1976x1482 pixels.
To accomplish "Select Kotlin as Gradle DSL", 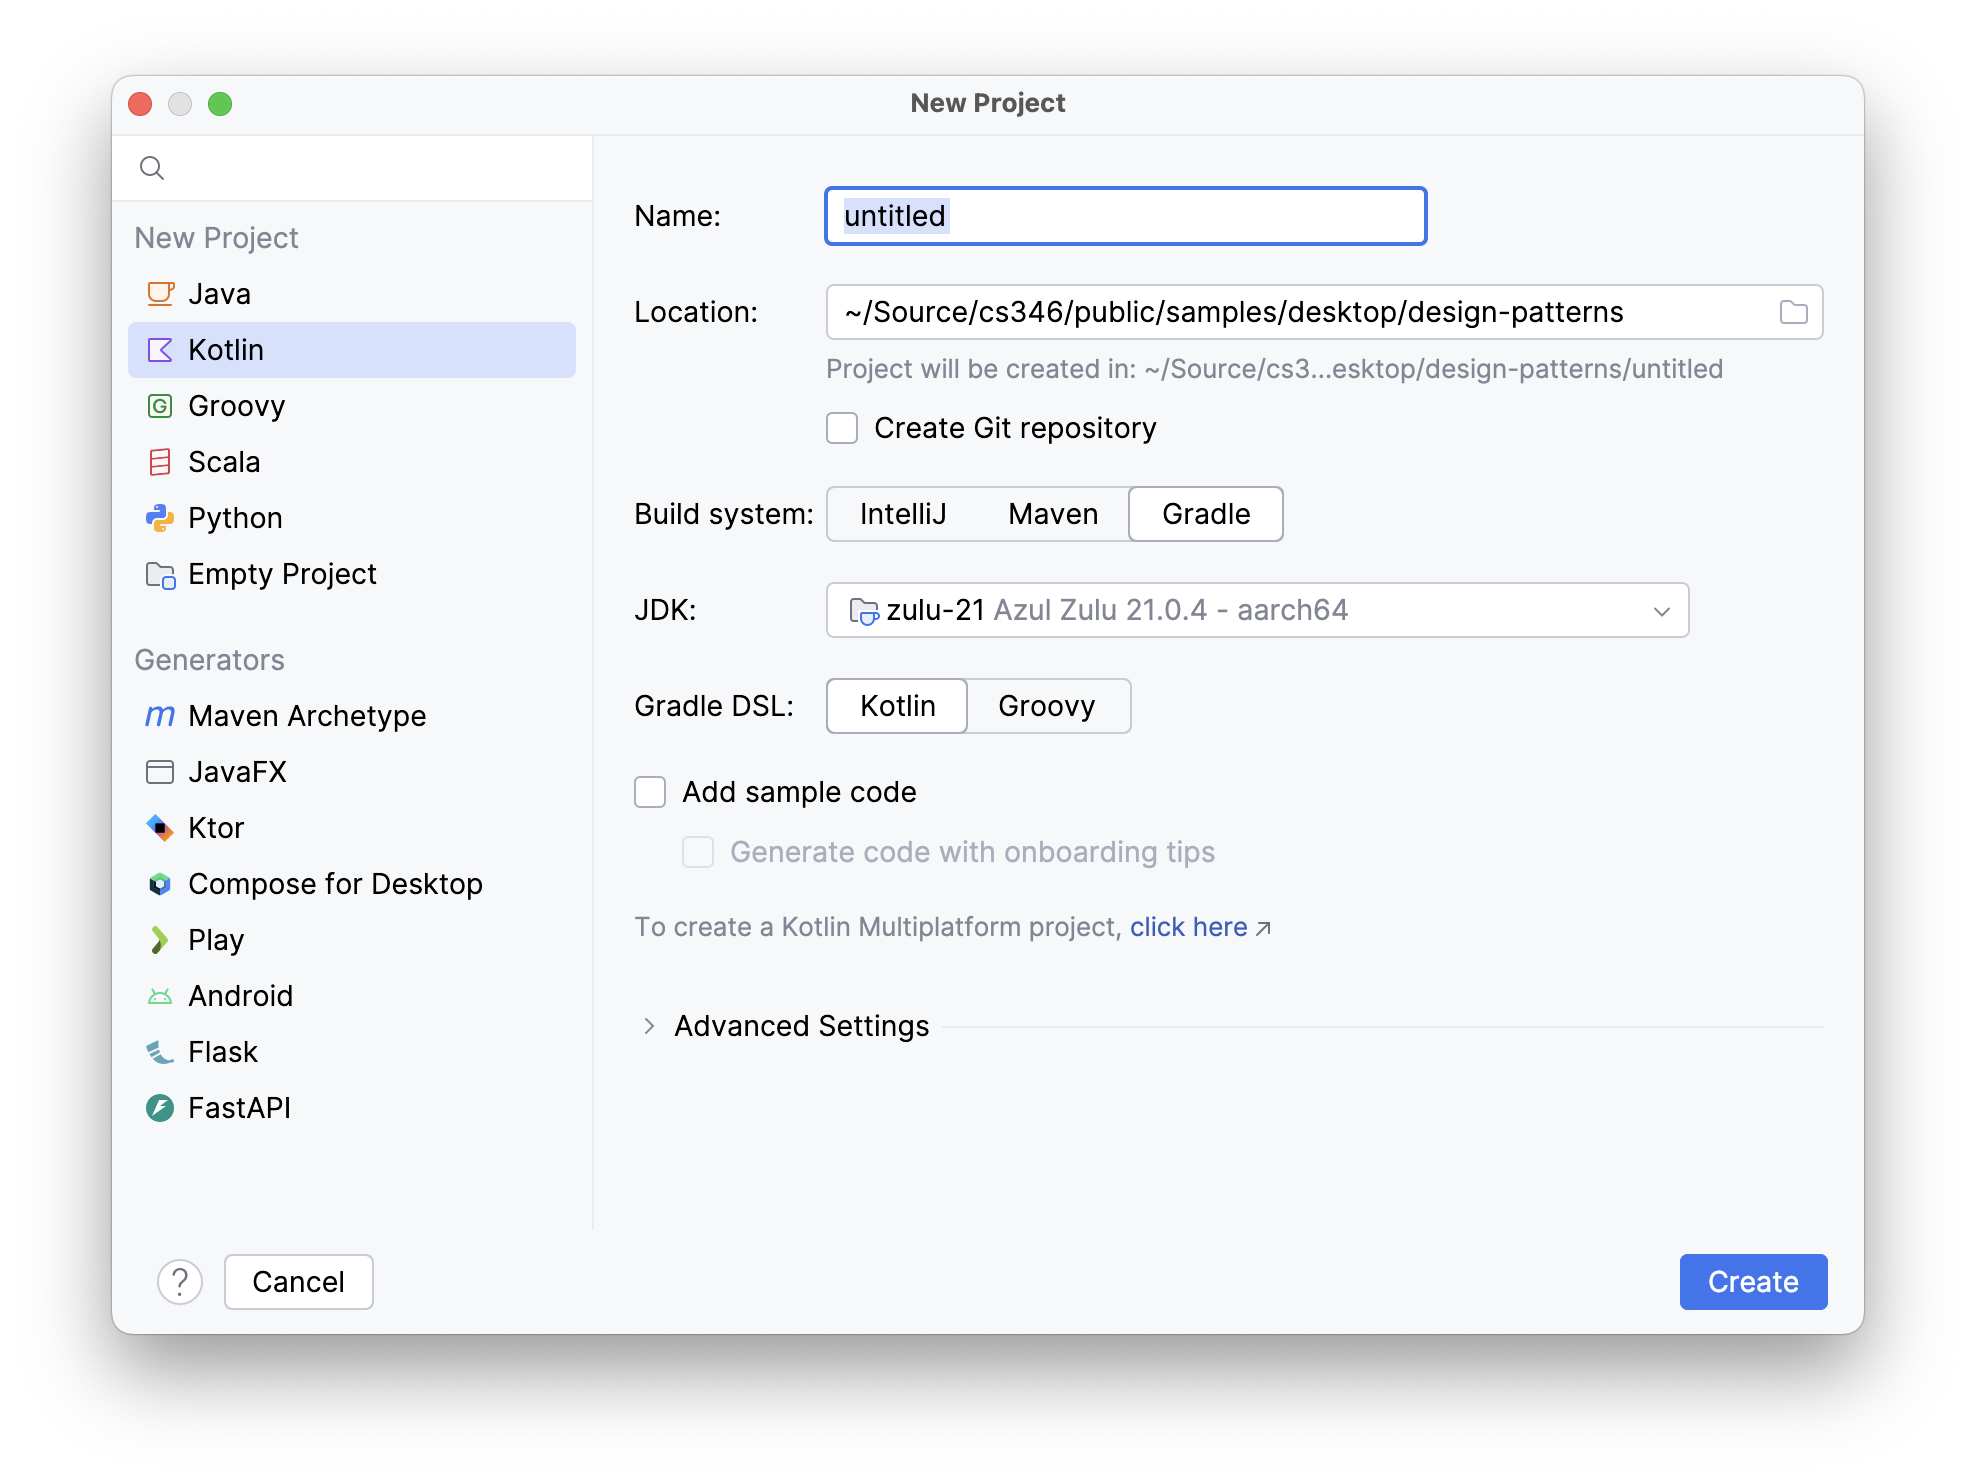I will click(897, 706).
